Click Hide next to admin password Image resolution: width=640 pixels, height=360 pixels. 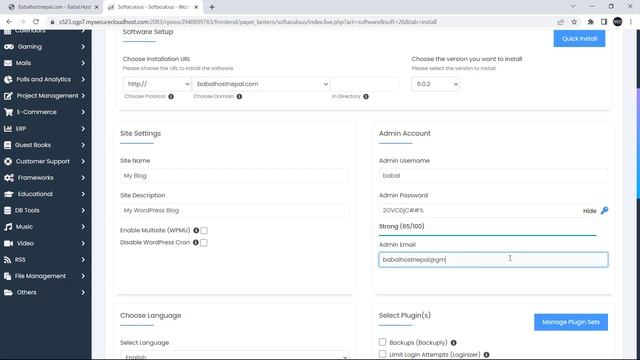point(589,211)
